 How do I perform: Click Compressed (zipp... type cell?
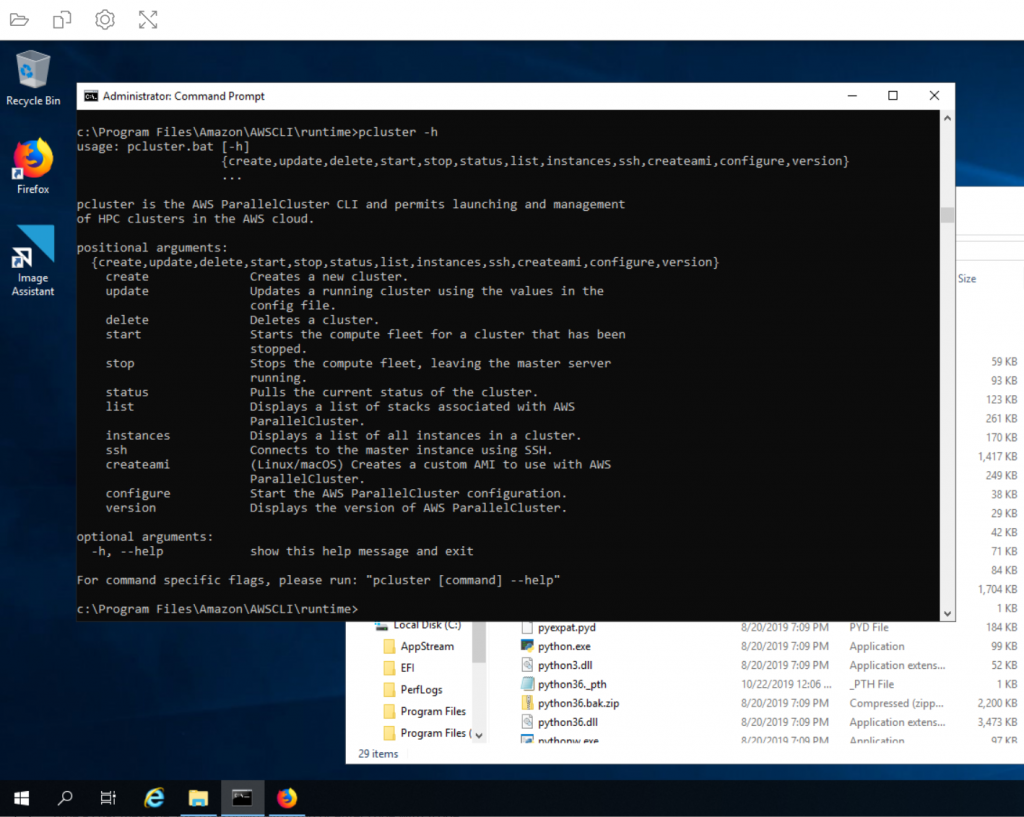[x=897, y=703]
